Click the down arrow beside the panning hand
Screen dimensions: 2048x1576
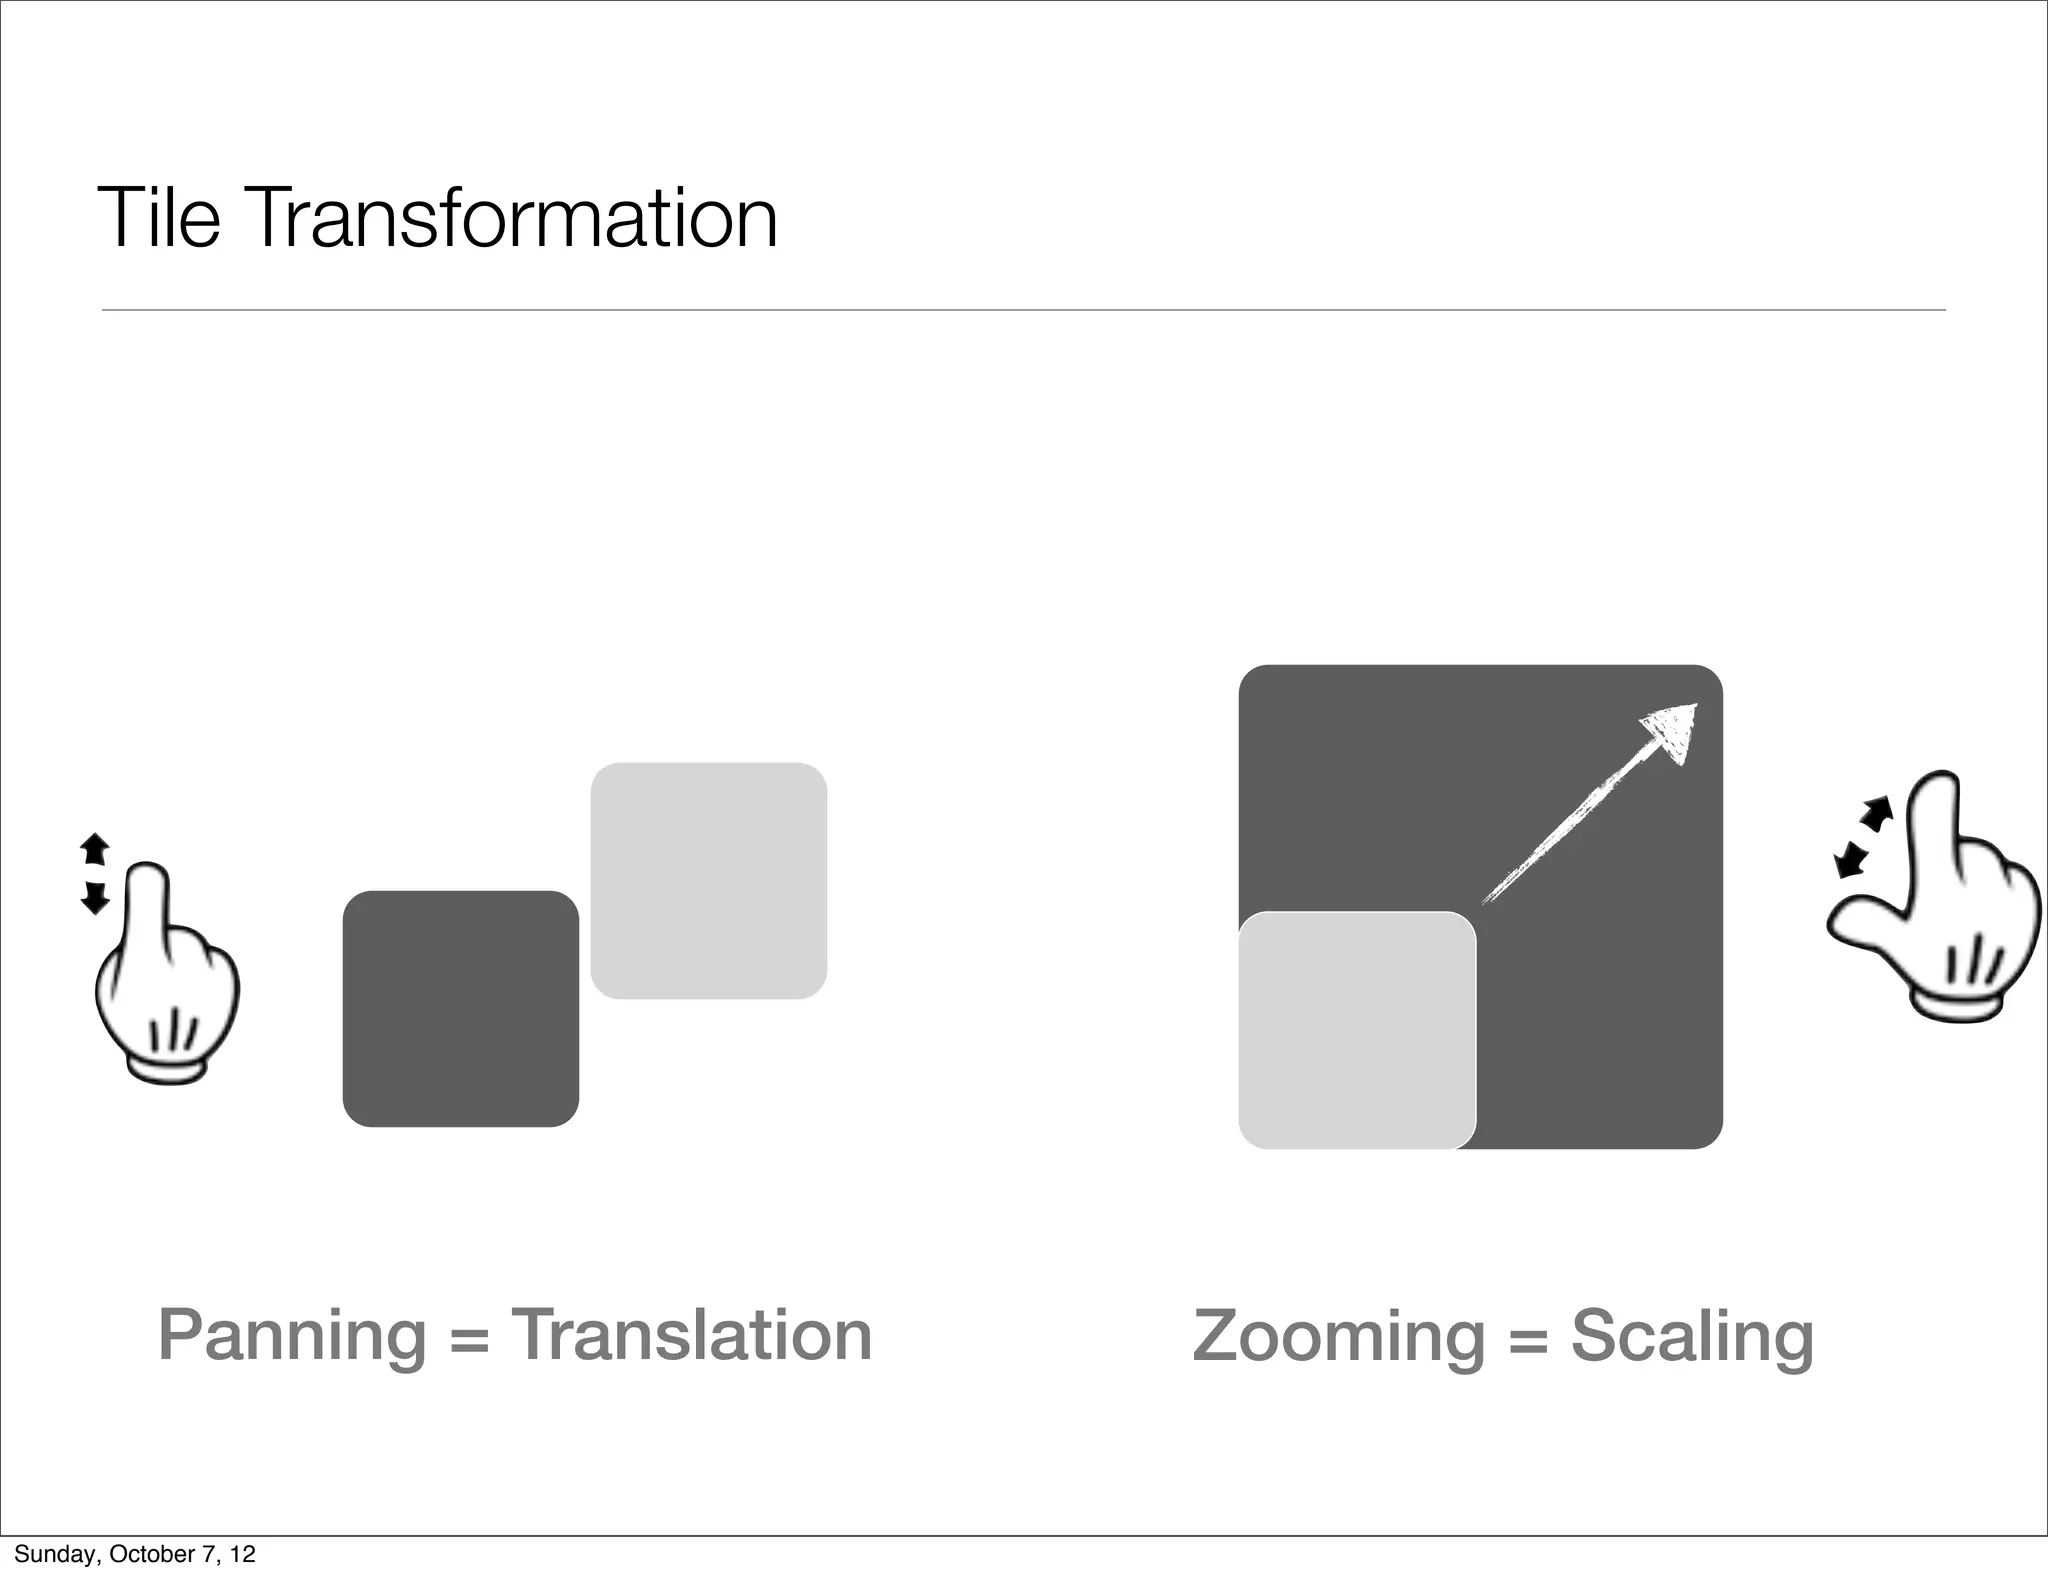point(94,897)
